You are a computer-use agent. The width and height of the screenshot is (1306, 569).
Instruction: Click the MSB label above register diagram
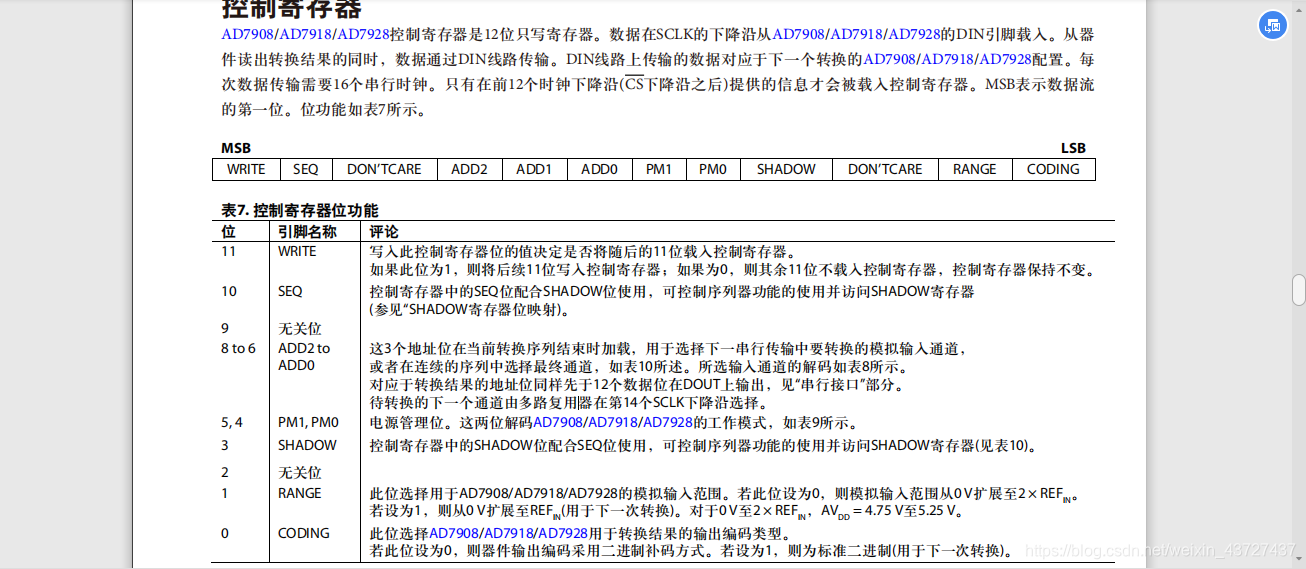tap(236, 148)
